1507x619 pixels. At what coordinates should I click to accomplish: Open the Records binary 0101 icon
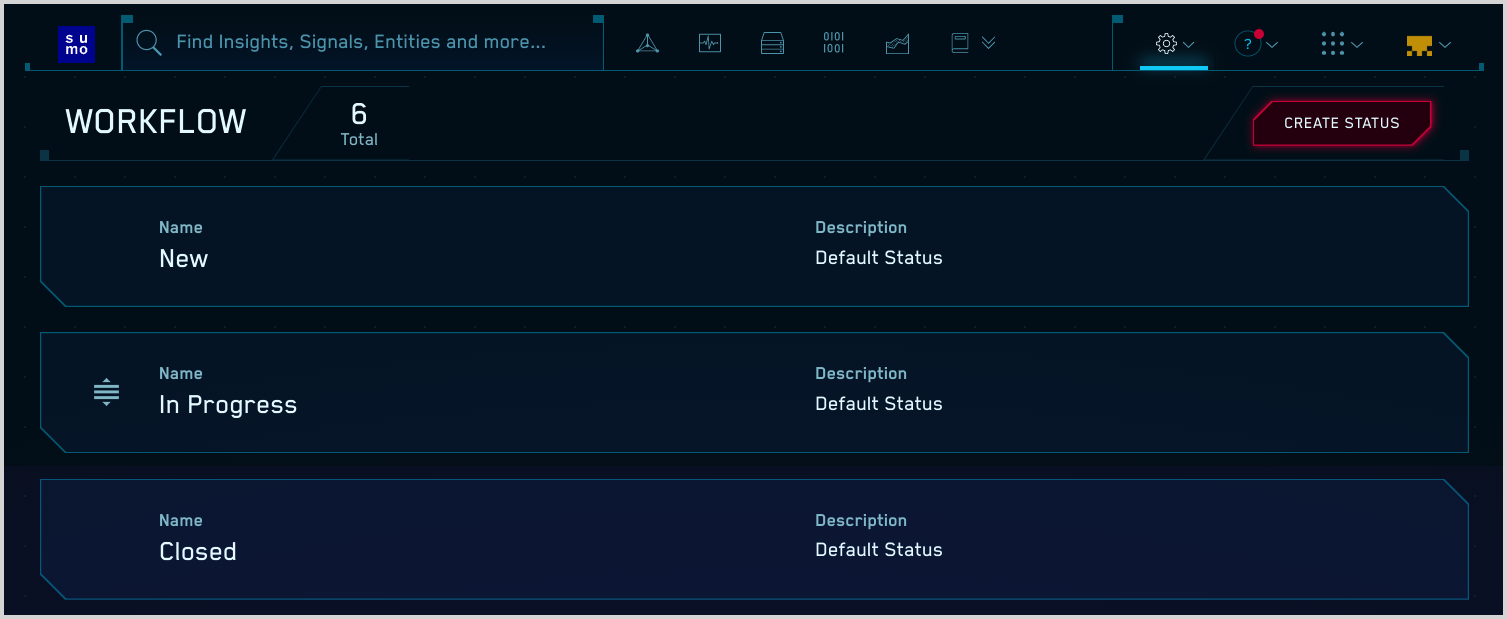point(834,43)
